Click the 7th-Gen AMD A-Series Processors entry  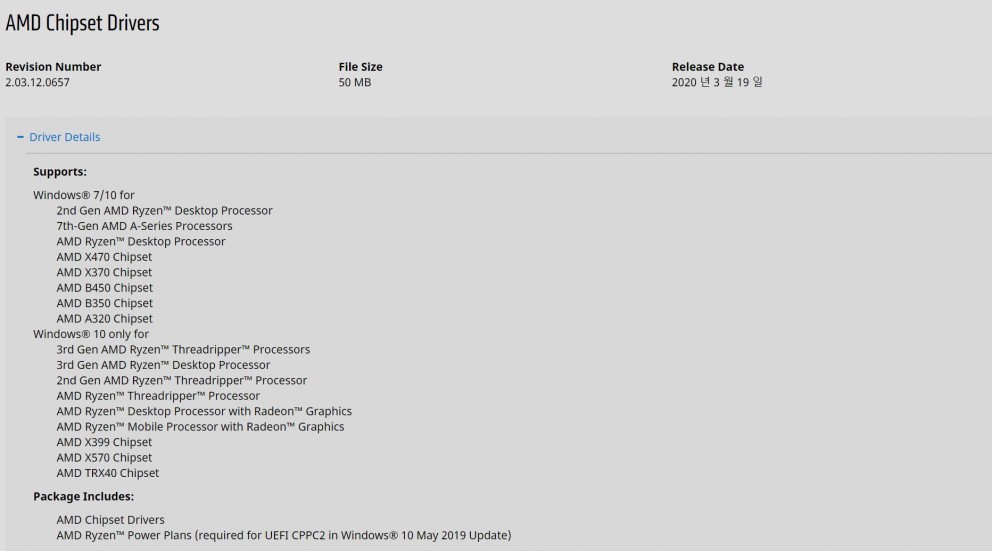tap(144, 226)
